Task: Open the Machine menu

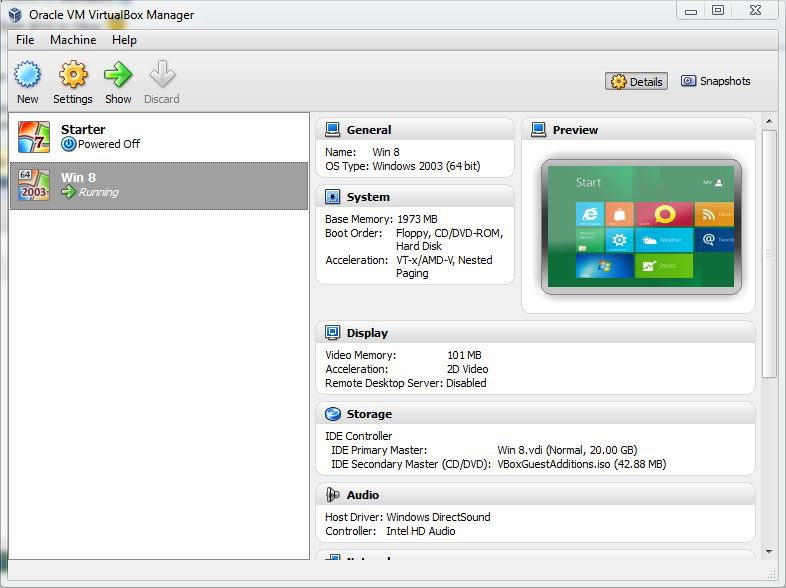Action: point(73,40)
